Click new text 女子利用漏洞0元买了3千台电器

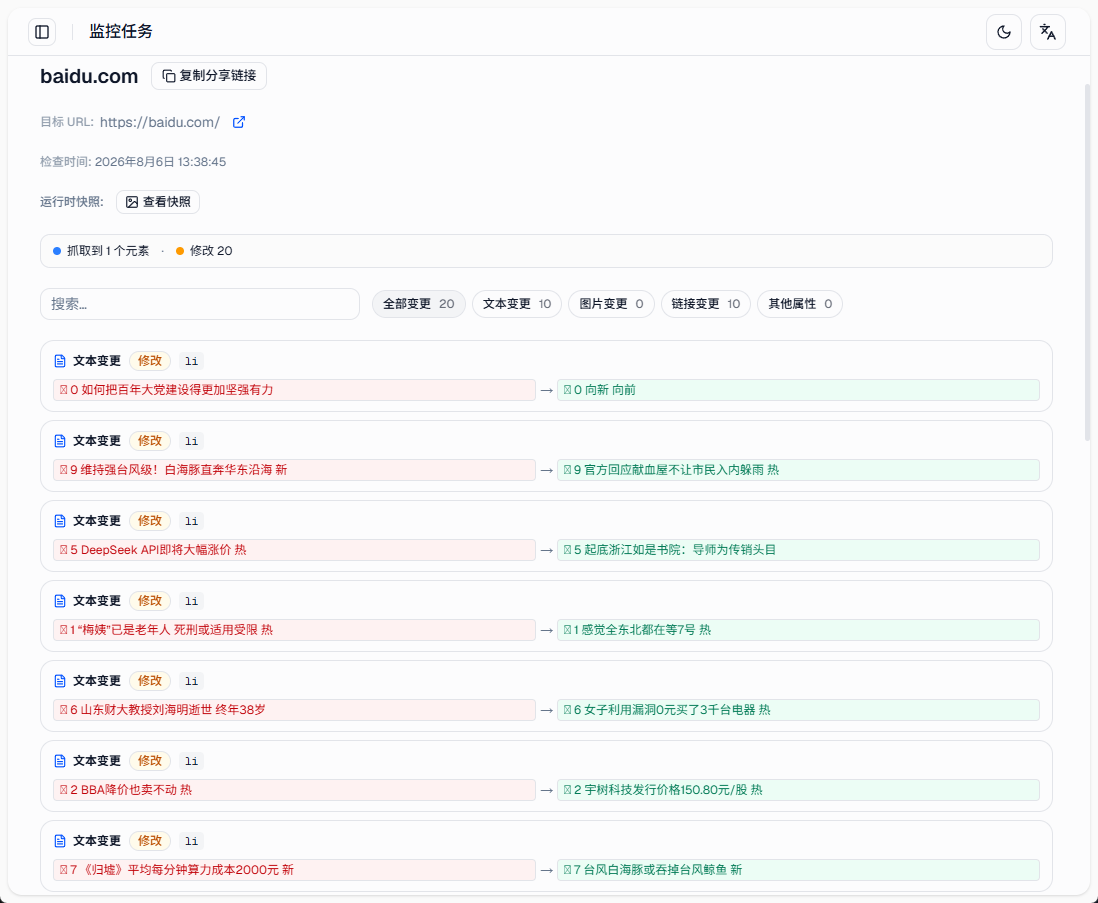tap(670, 710)
